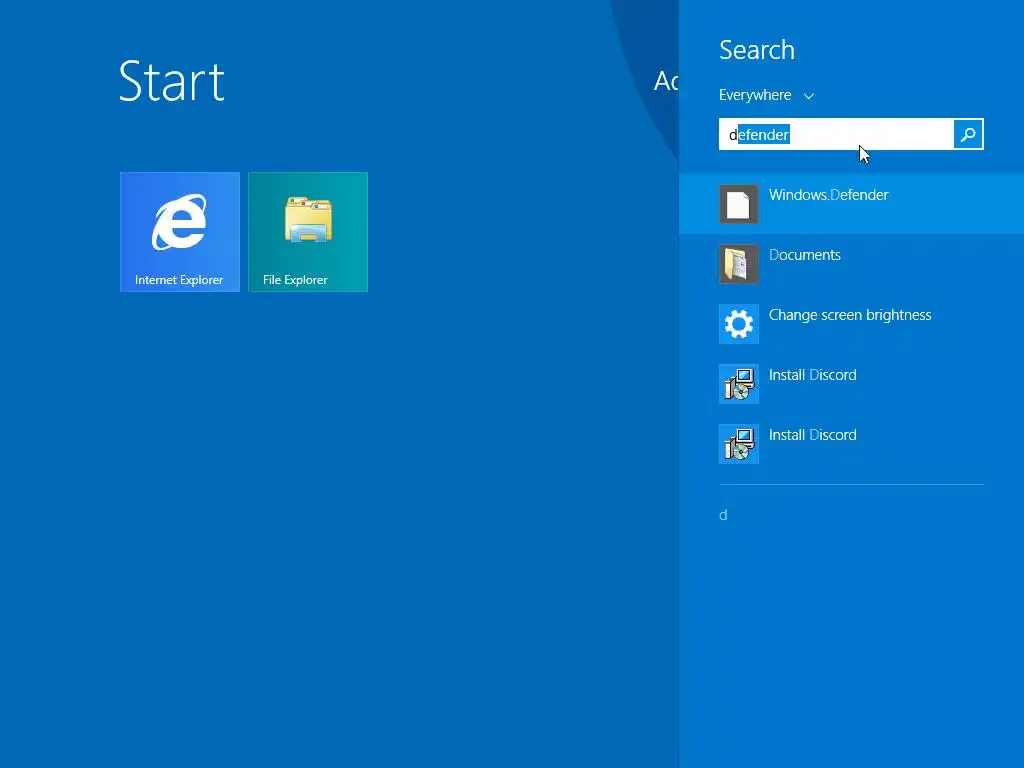Screen dimensions: 1024x768
Task: Click the Start heading text
Action: point(172,81)
